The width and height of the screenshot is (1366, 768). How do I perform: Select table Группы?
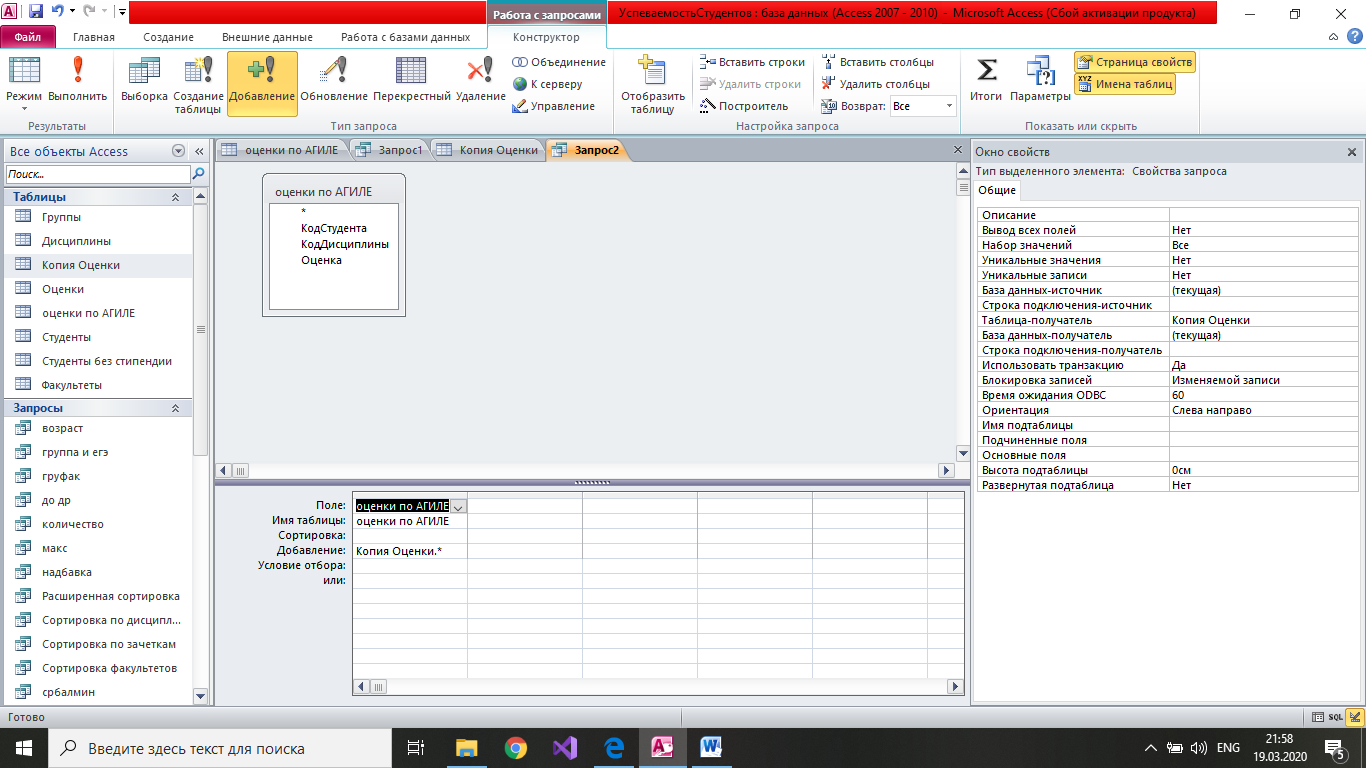tap(97, 217)
